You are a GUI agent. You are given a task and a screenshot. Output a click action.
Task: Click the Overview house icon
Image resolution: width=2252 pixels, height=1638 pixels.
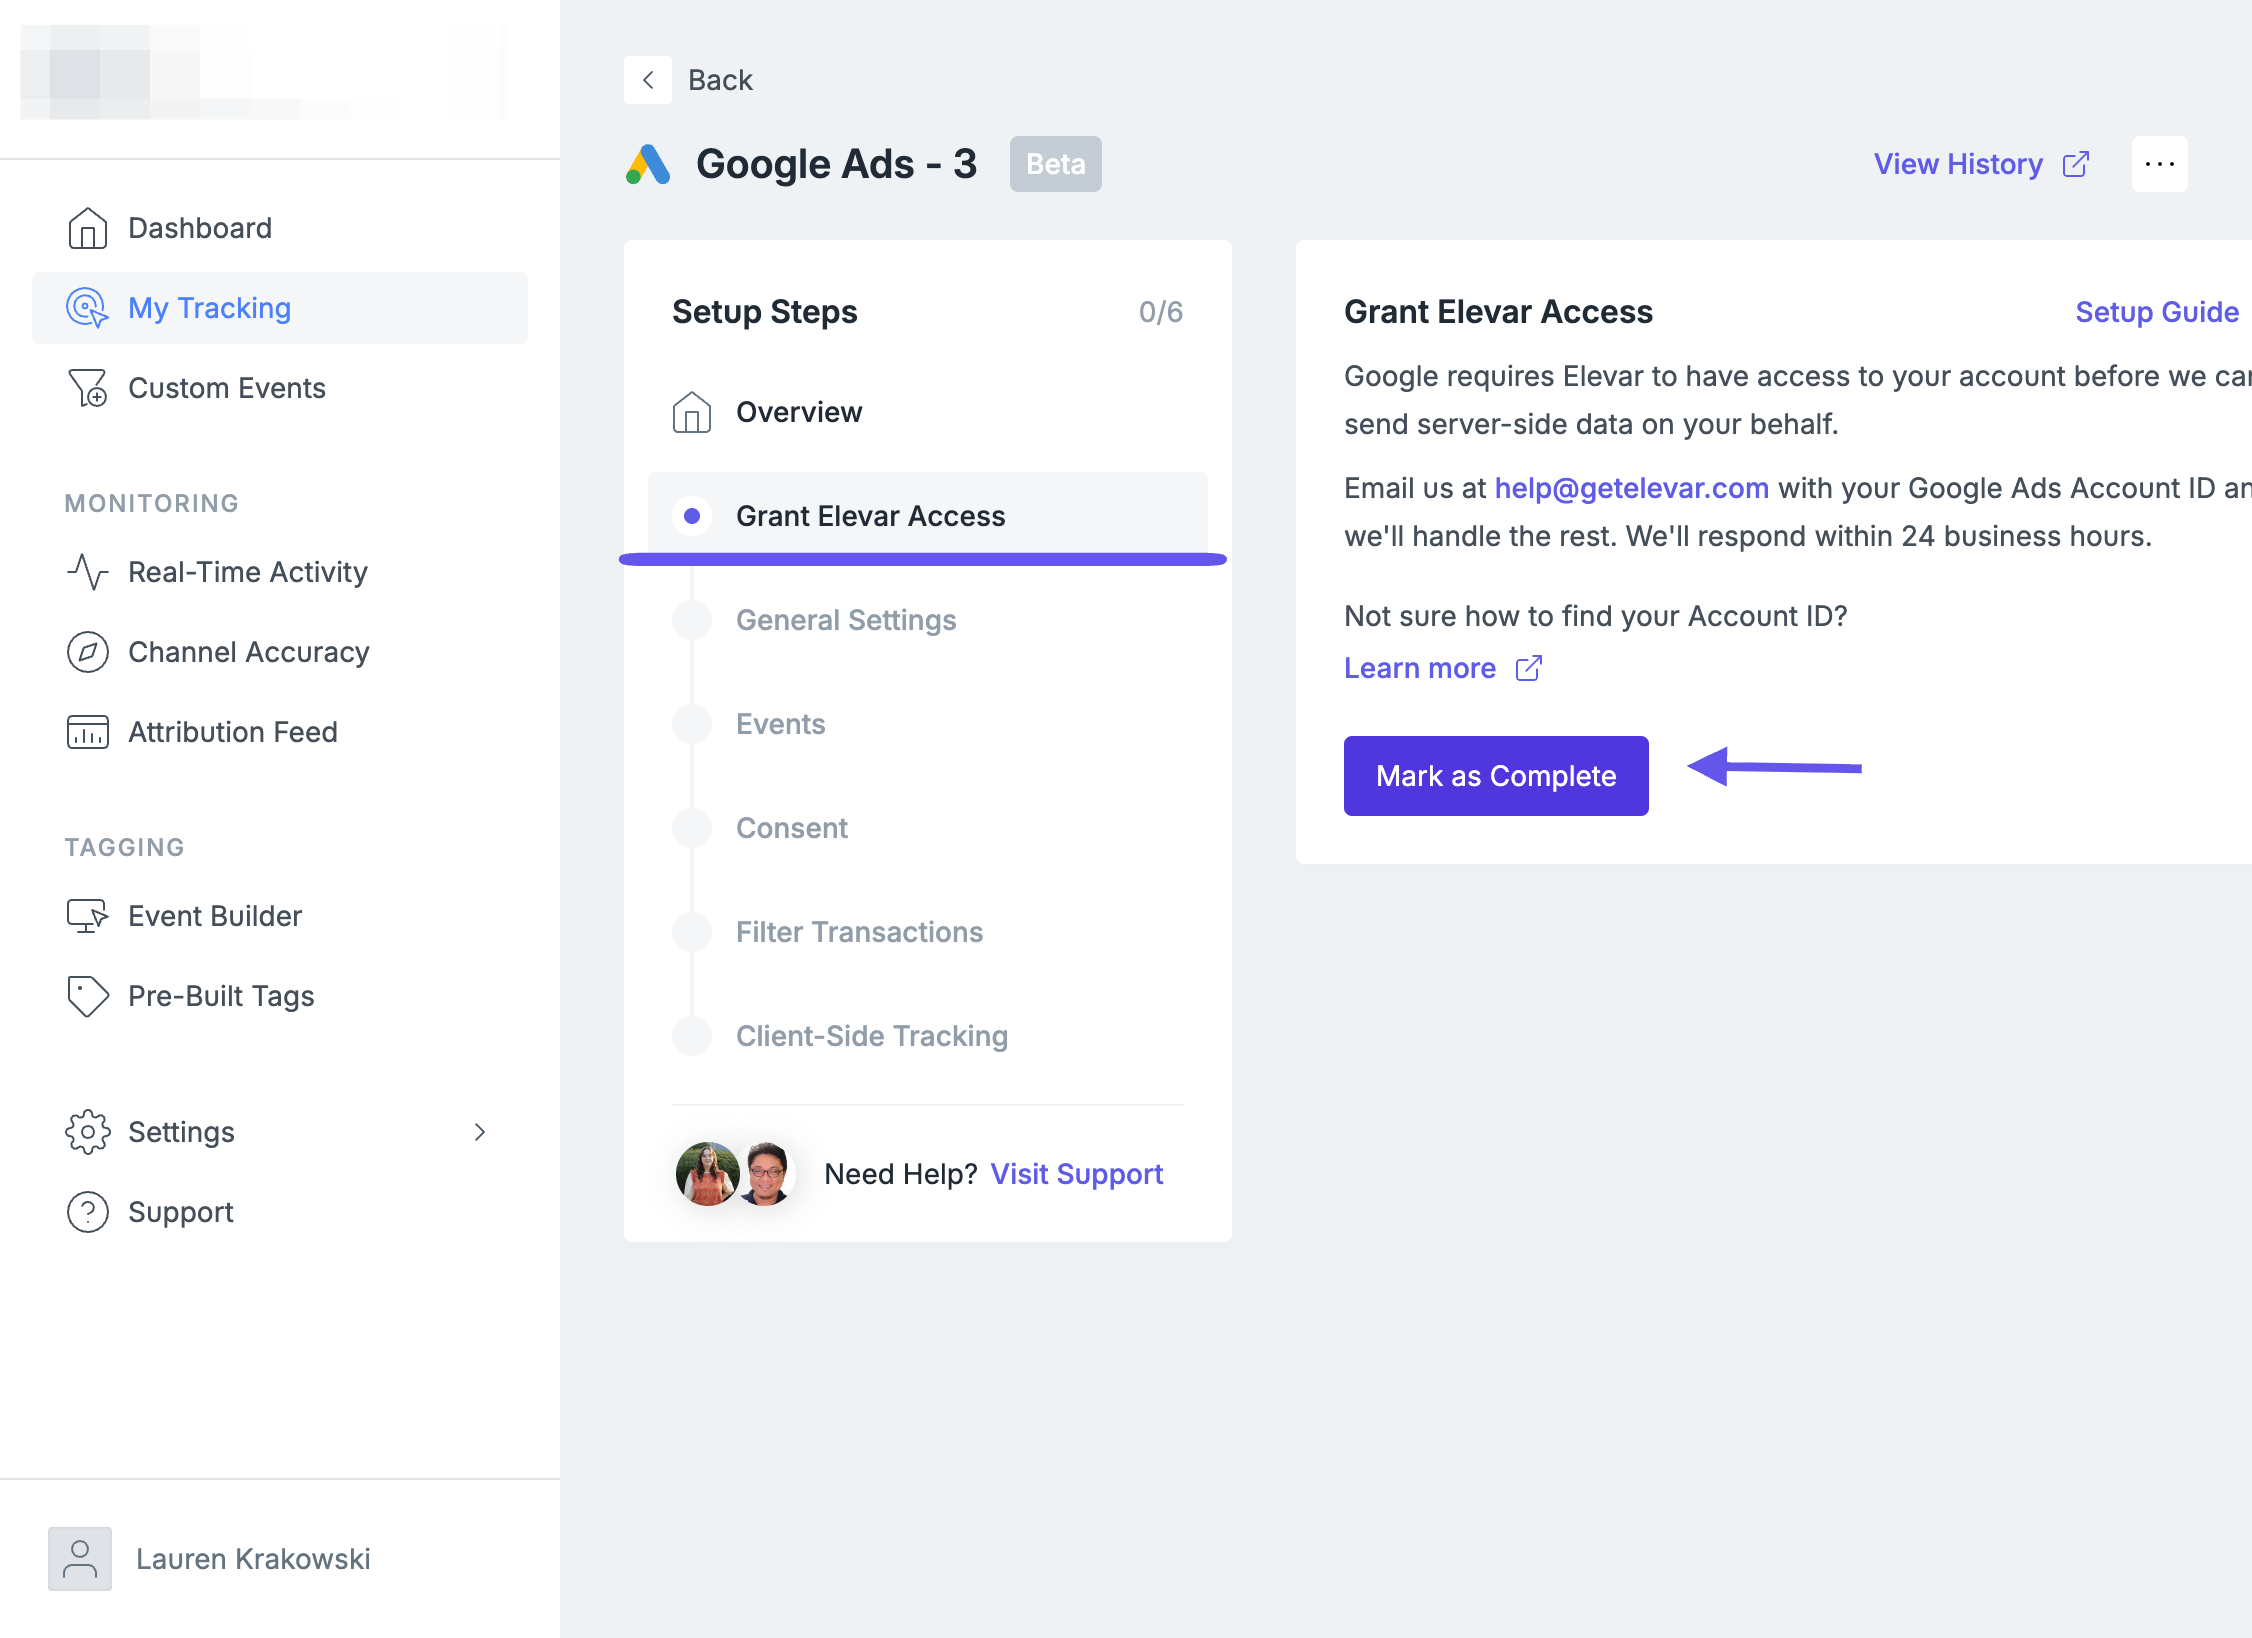coord(692,412)
